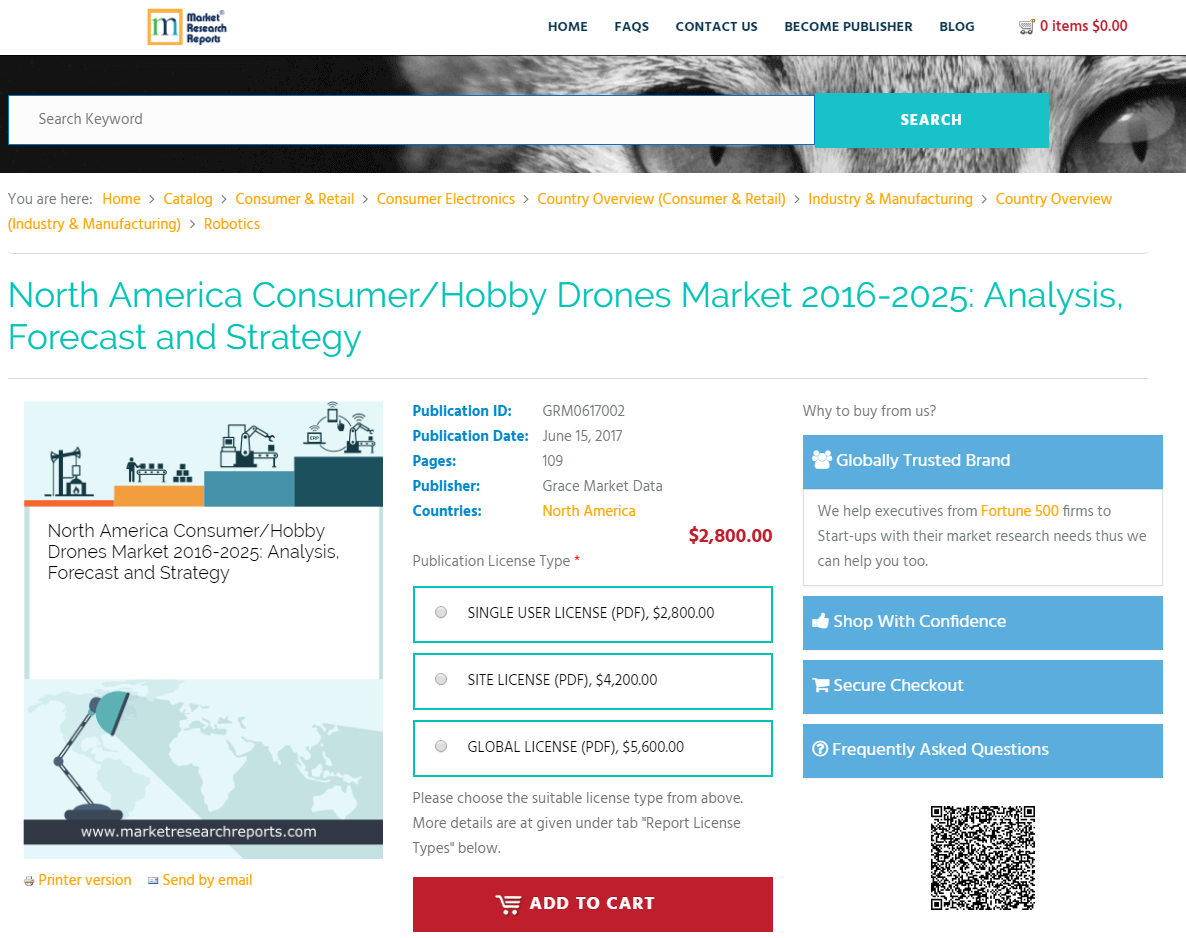Click inside the Search Keyword field
The height and width of the screenshot is (938, 1186).
click(x=400, y=119)
